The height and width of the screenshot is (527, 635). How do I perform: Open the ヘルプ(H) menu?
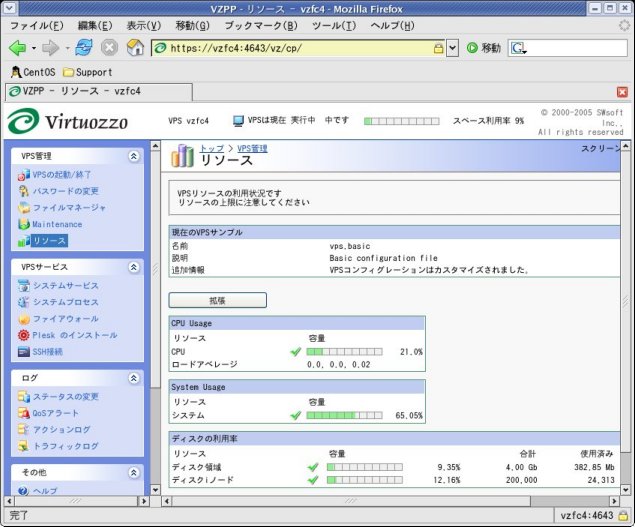point(392,26)
